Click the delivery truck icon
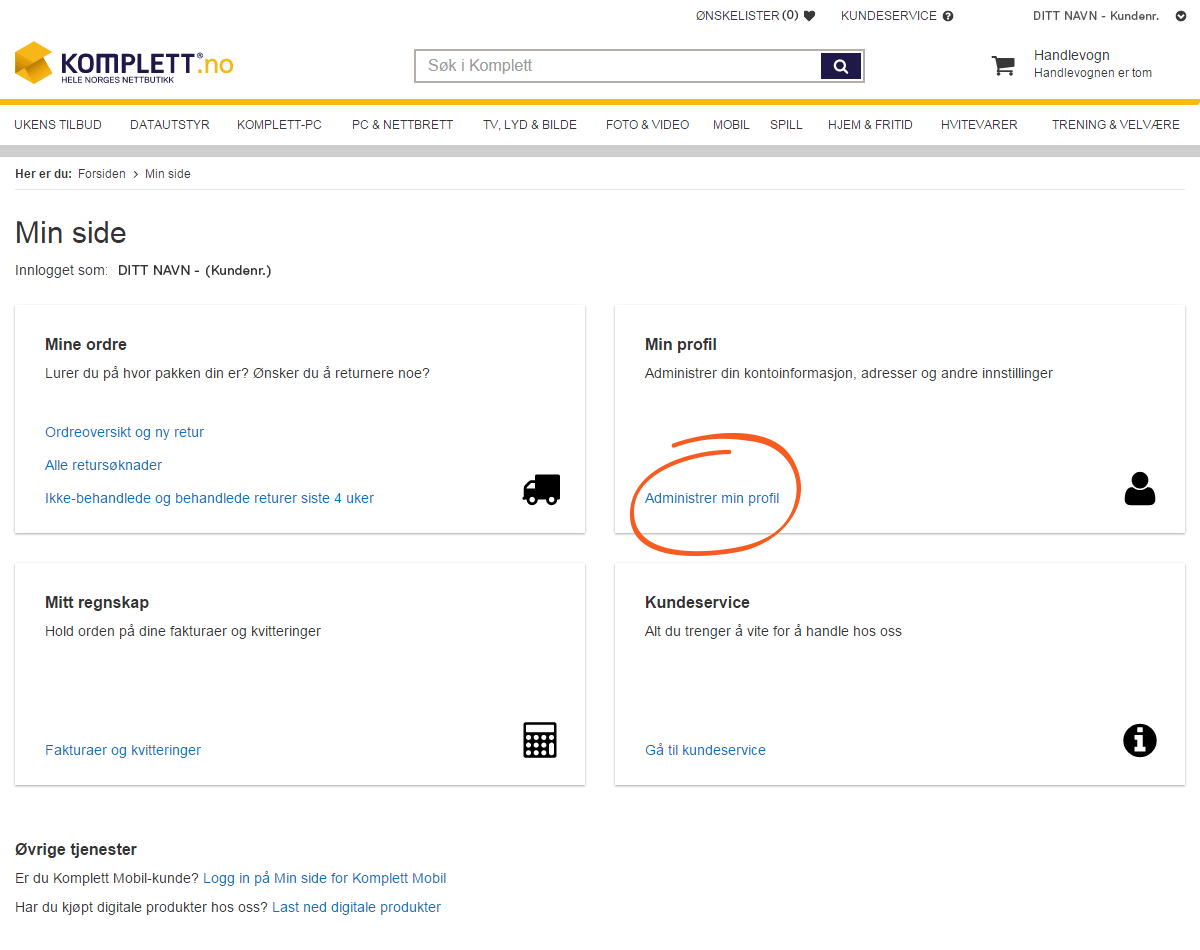This screenshot has width=1200, height=950. point(541,490)
